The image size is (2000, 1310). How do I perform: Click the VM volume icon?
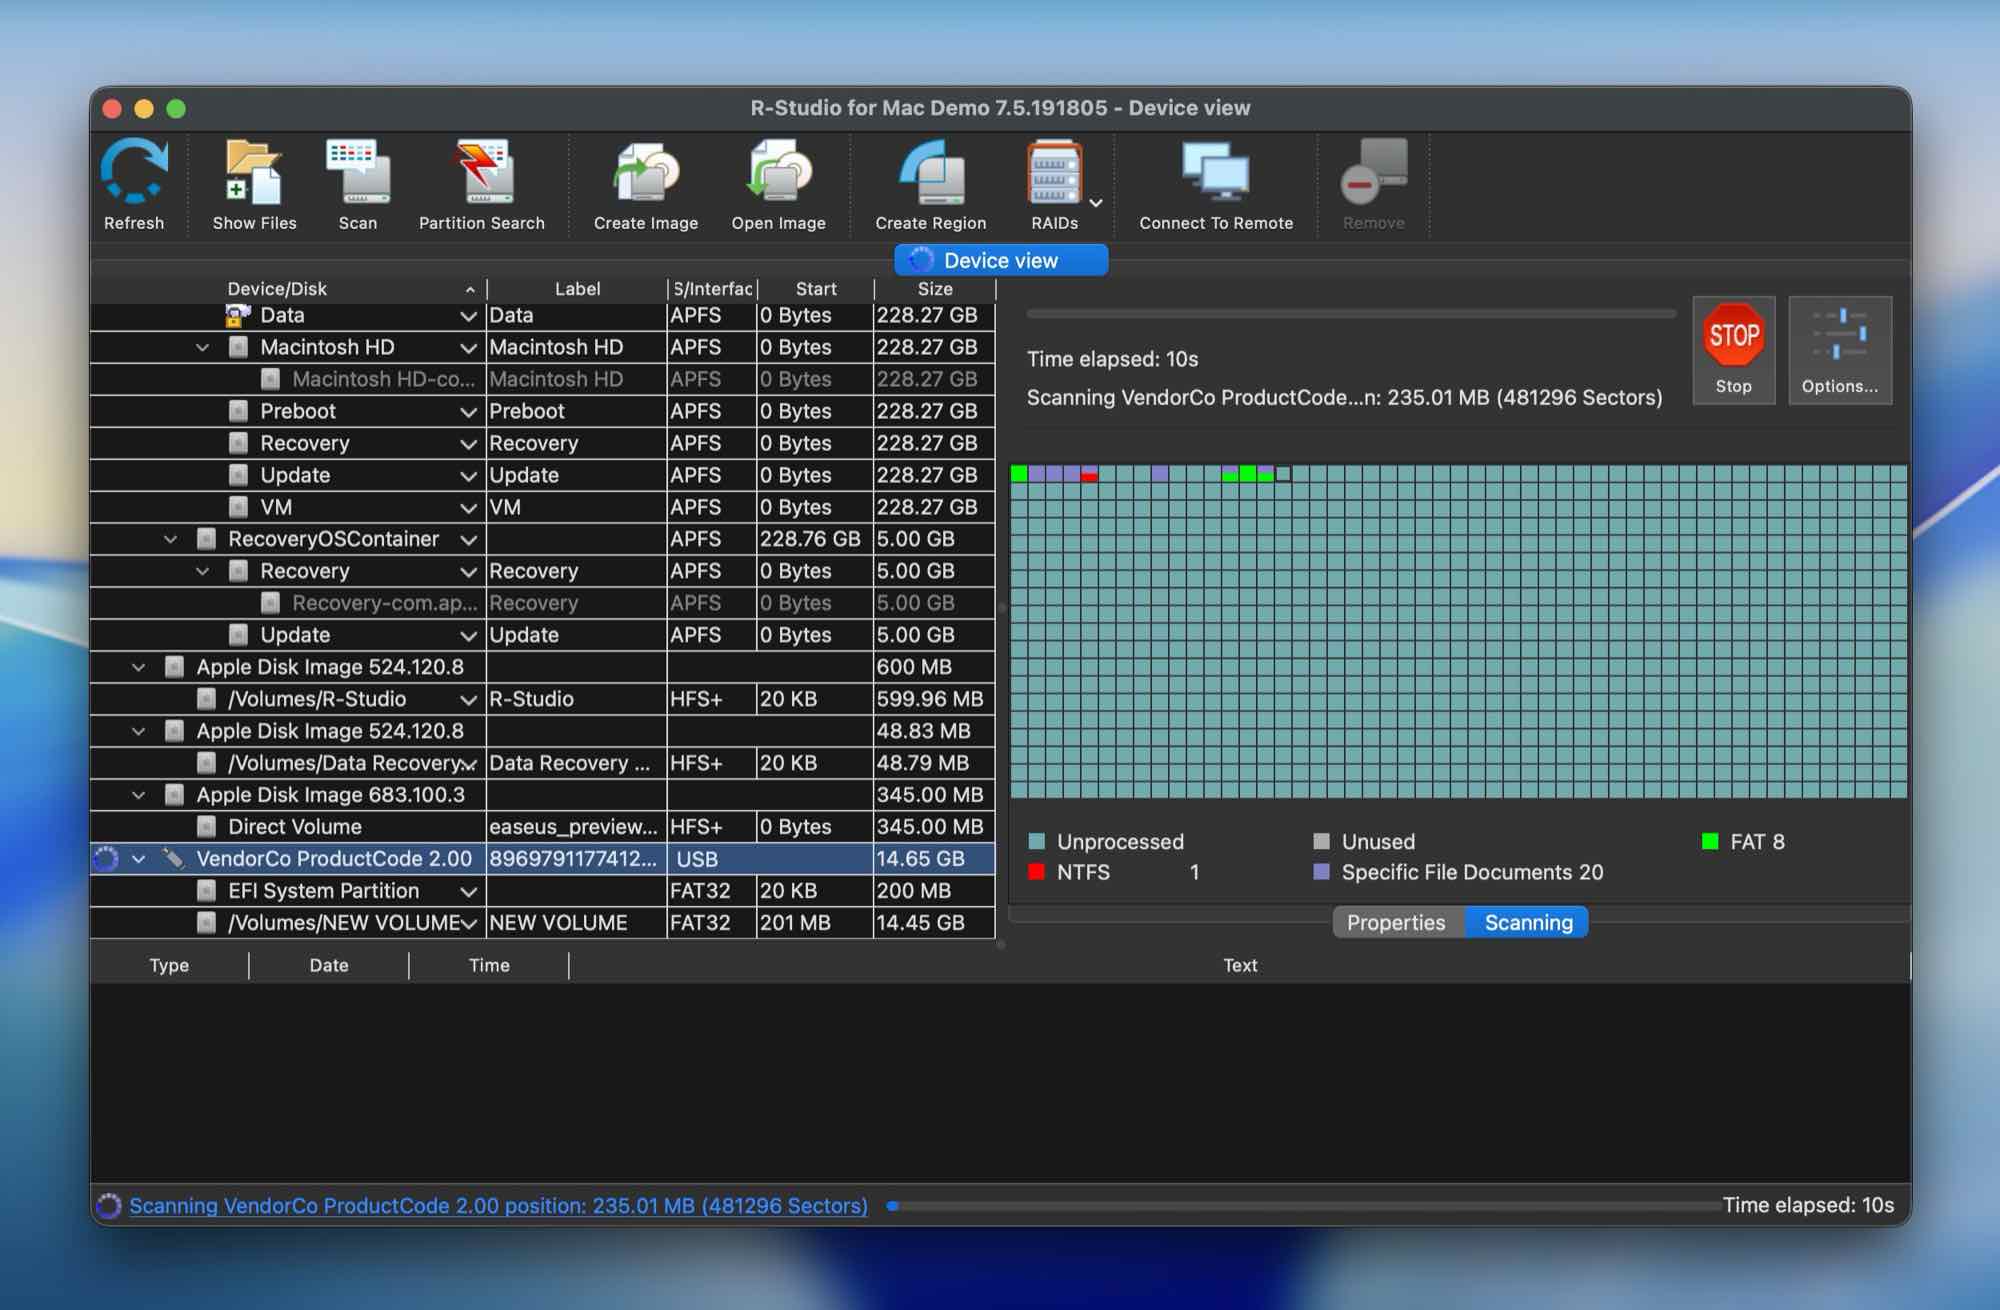(238, 507)
